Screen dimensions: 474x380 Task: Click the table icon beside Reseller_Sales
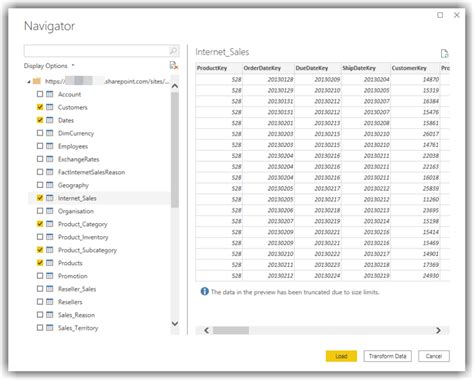50,289
